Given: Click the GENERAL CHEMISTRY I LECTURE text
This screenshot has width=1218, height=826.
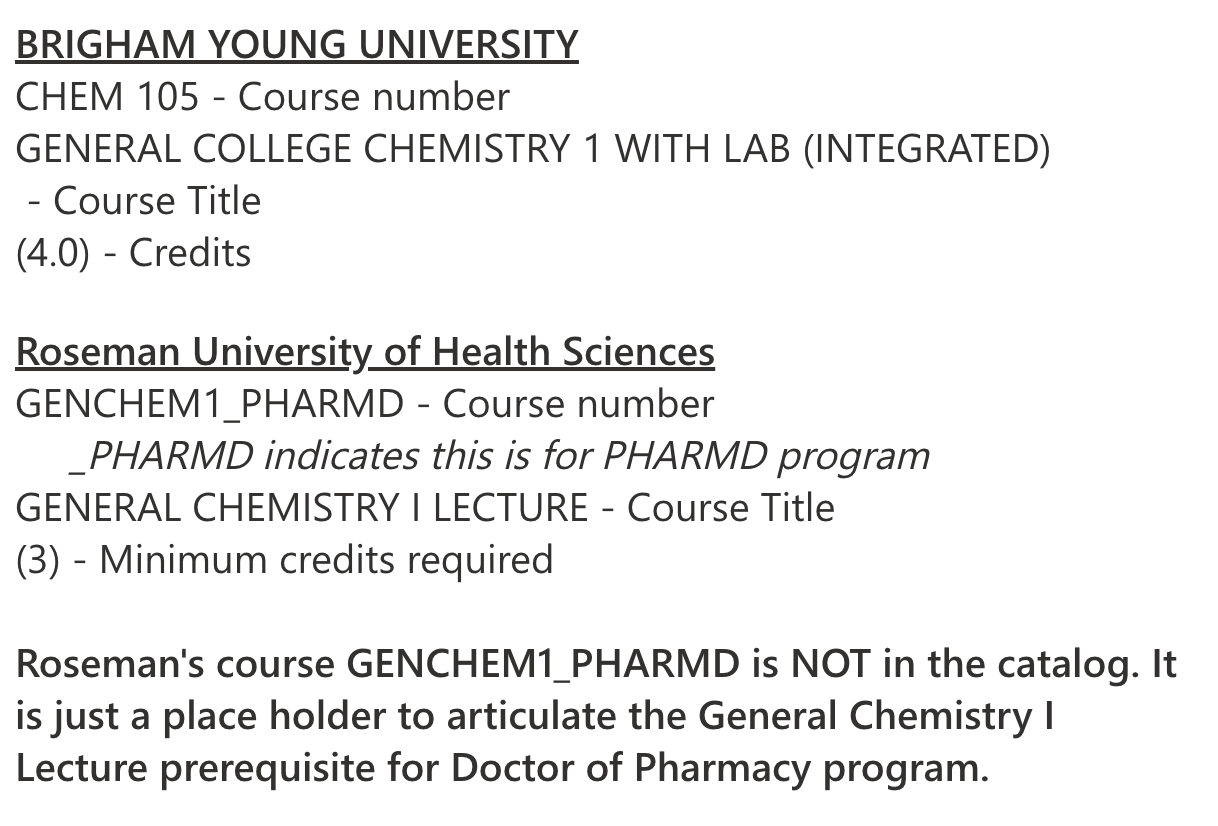Looking at the screenshot, I should [302, 508].
